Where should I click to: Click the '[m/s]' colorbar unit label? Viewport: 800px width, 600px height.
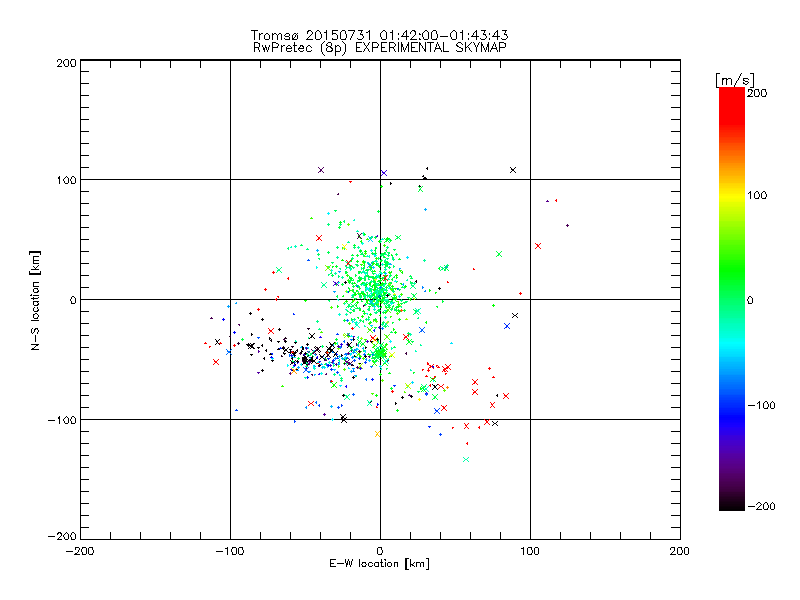735,80
